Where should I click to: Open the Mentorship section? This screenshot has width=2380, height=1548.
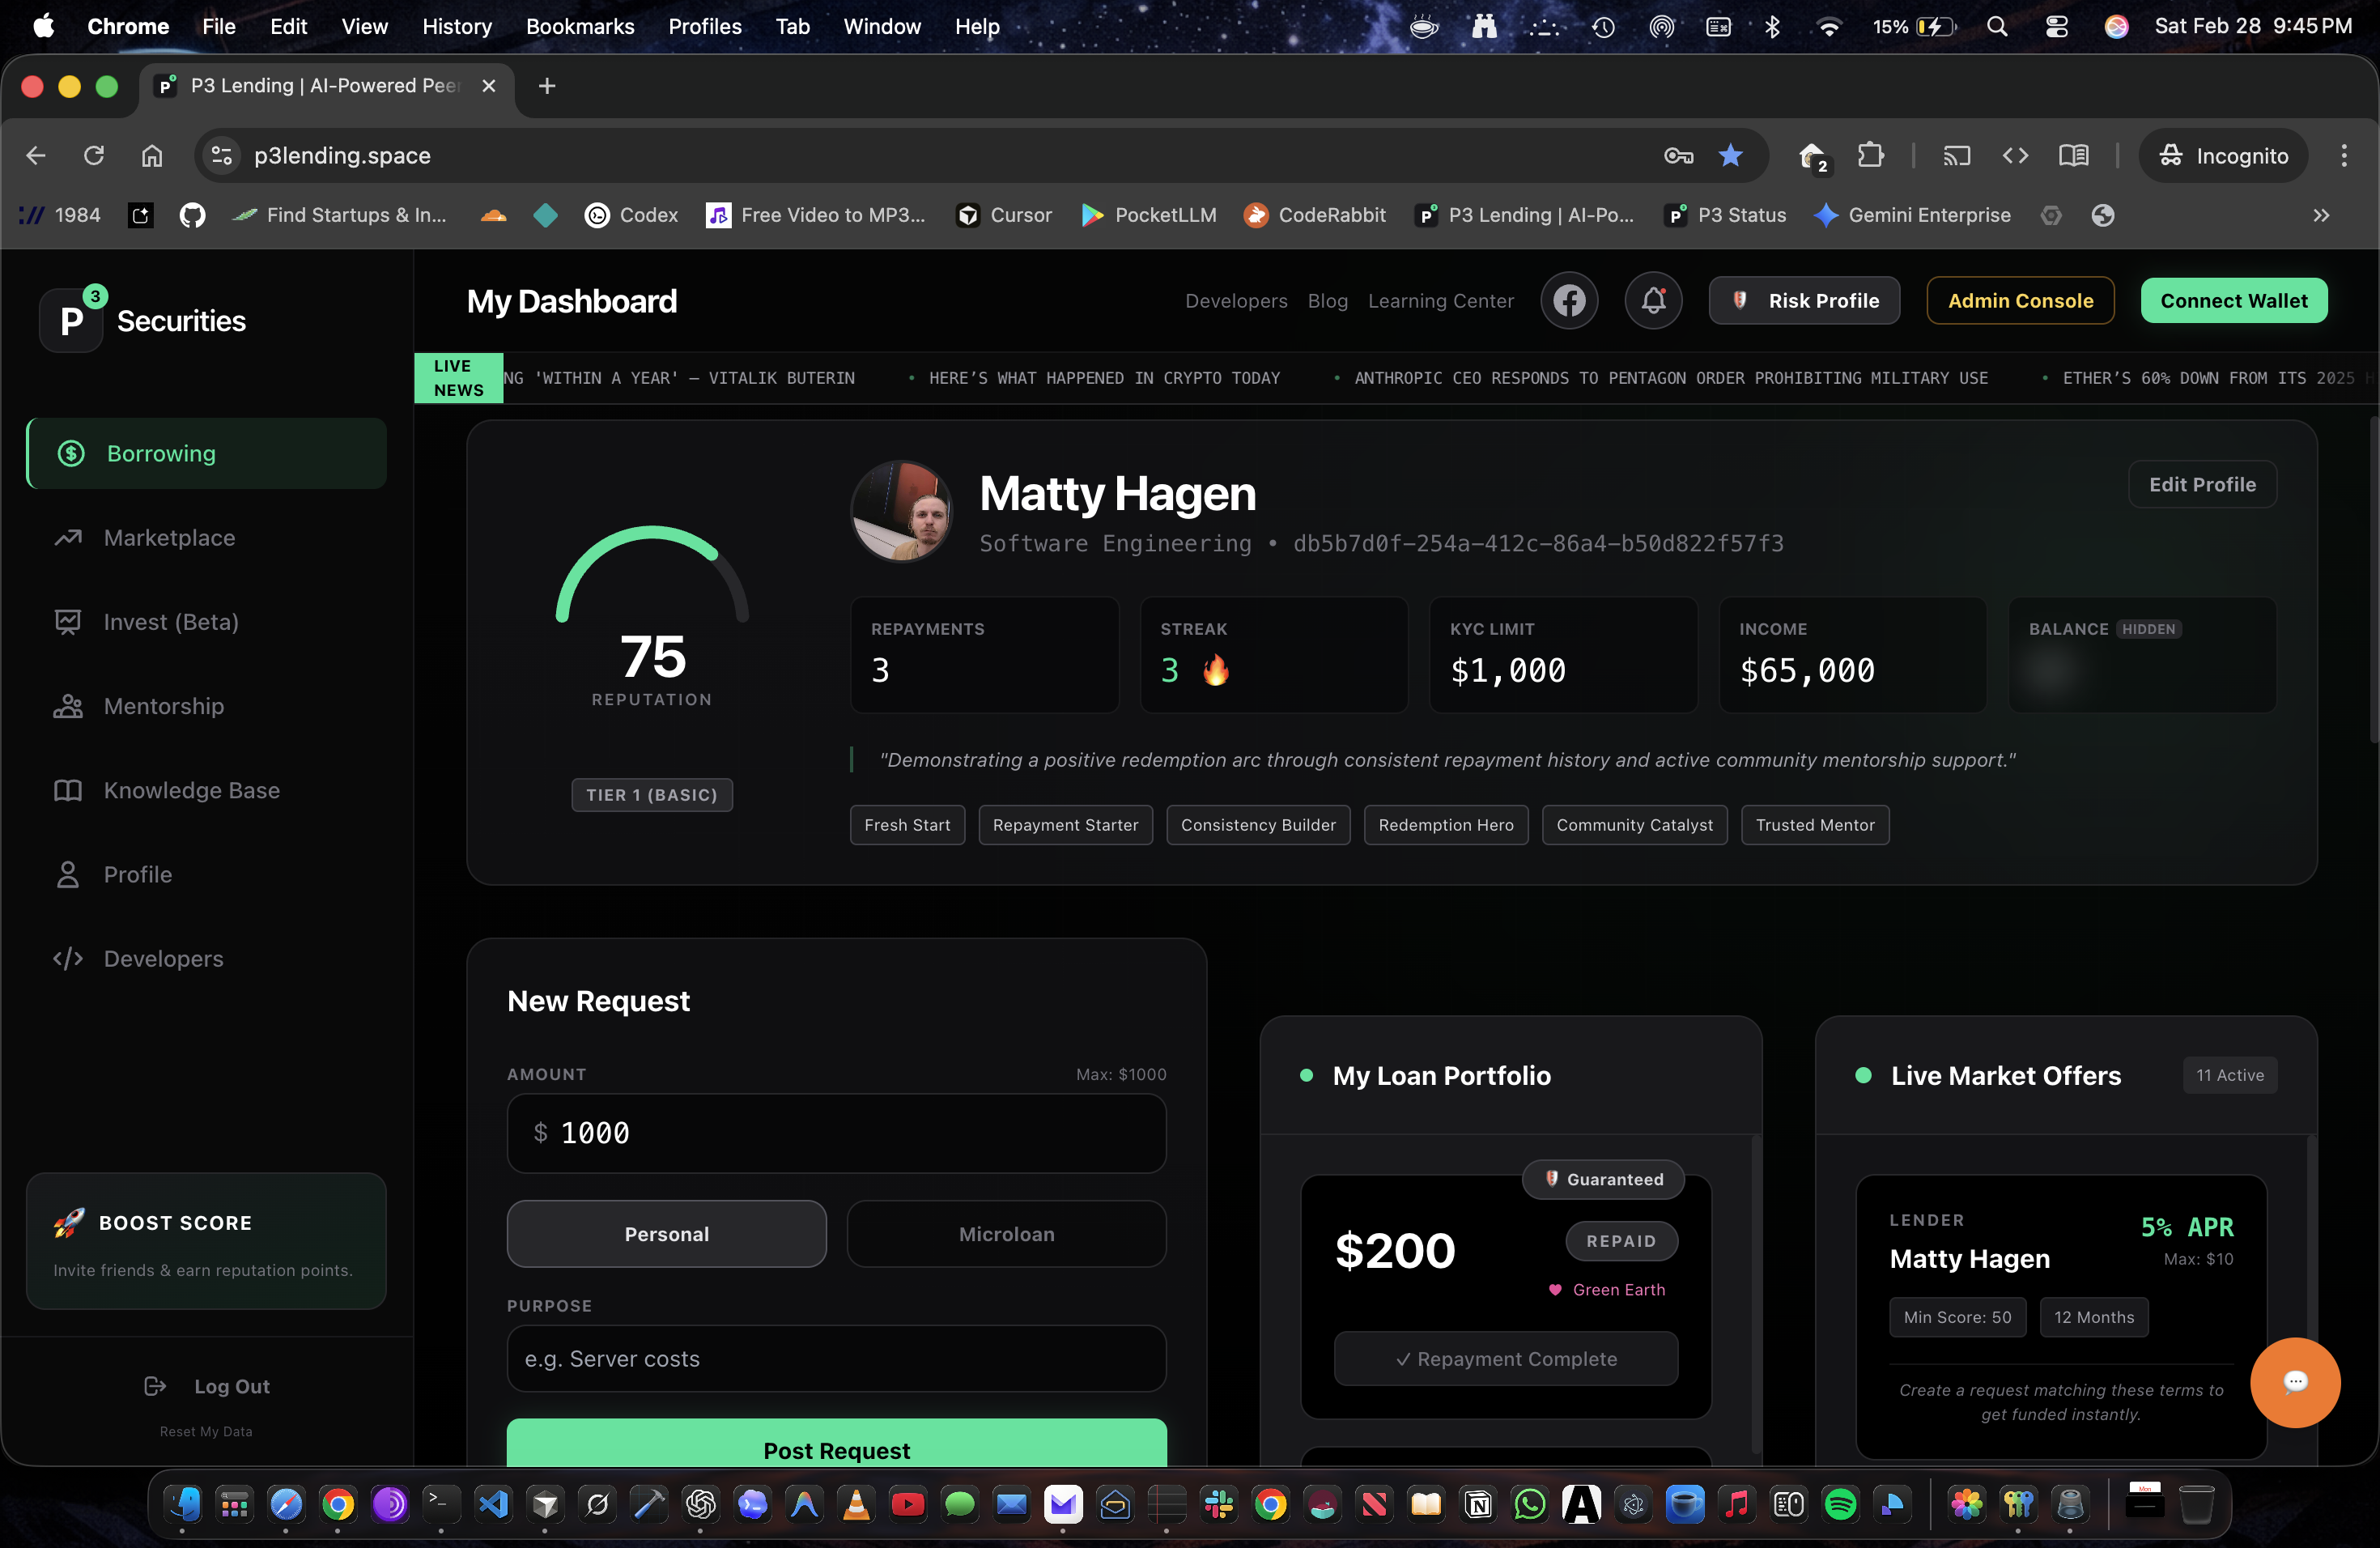[x=163, y=706]
